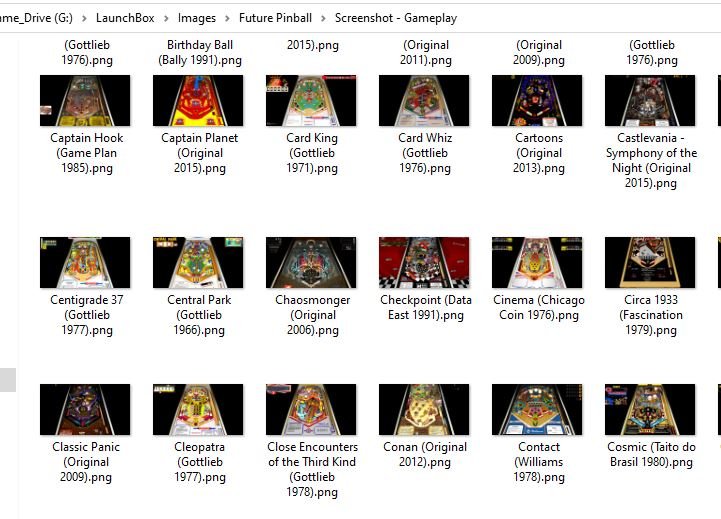The image size is (721, 519).
Task: Click Circa 1933 (Fascination 1979).png filename
Action: pyautogui.click(x=651, y=315)
